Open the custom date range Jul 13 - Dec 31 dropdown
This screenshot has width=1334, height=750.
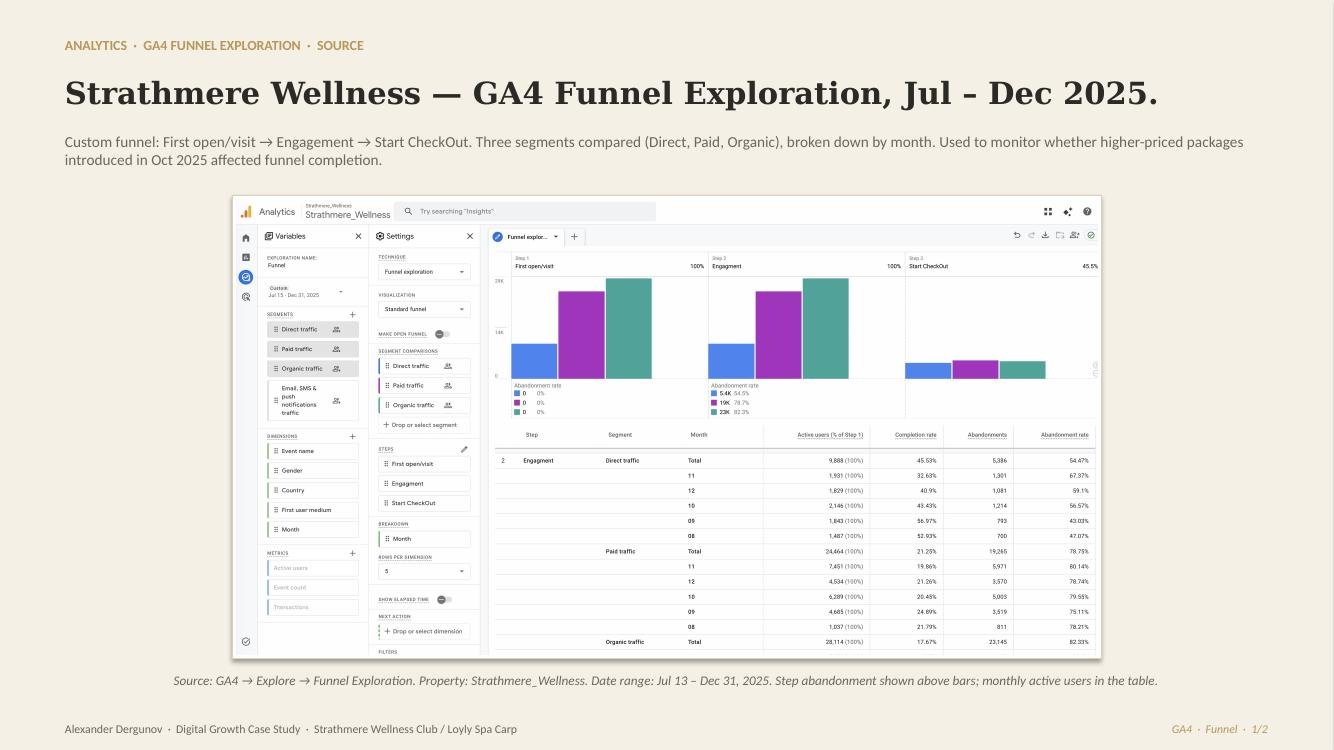tap(305, 291)
